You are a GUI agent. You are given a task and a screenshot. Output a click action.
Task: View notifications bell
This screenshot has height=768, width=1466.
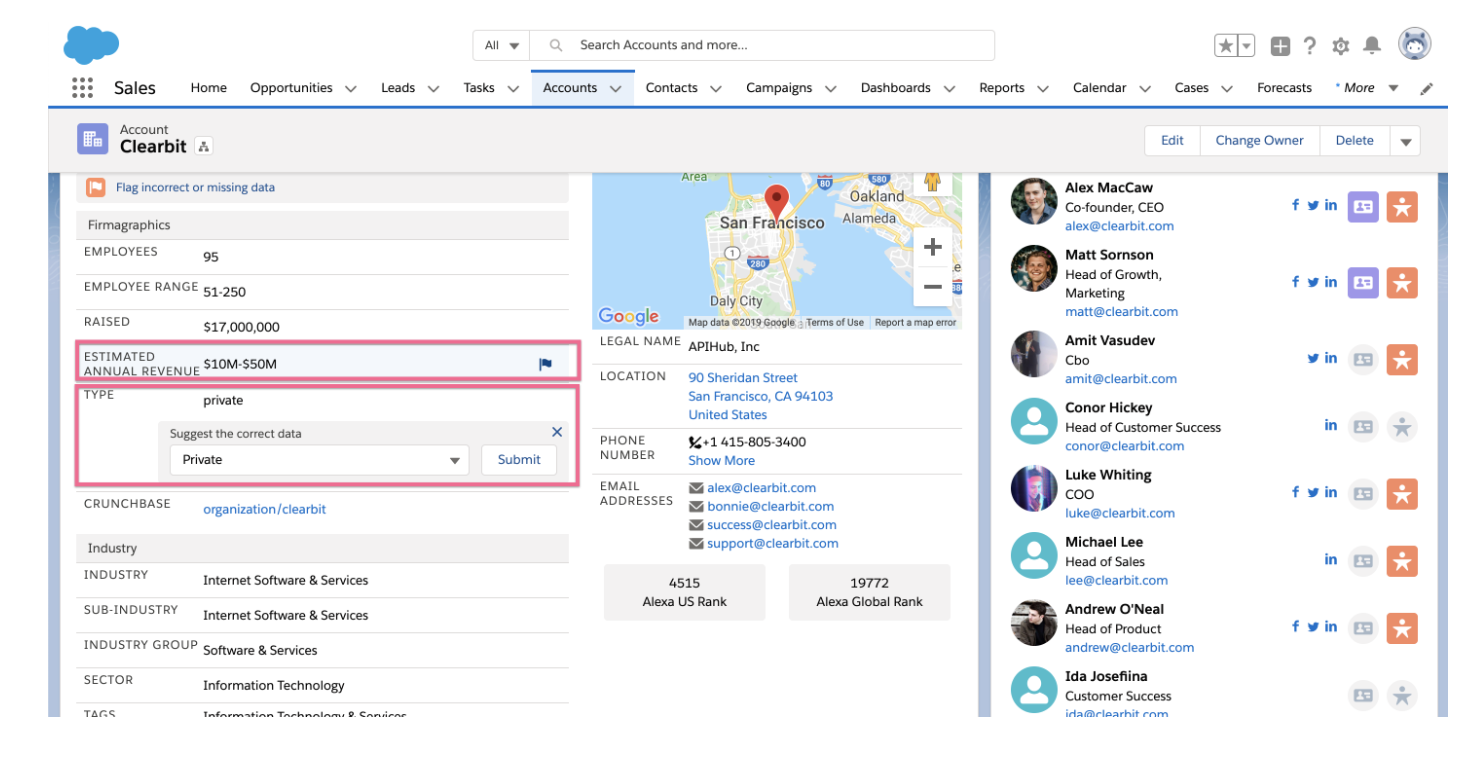tap(1372, 45)
